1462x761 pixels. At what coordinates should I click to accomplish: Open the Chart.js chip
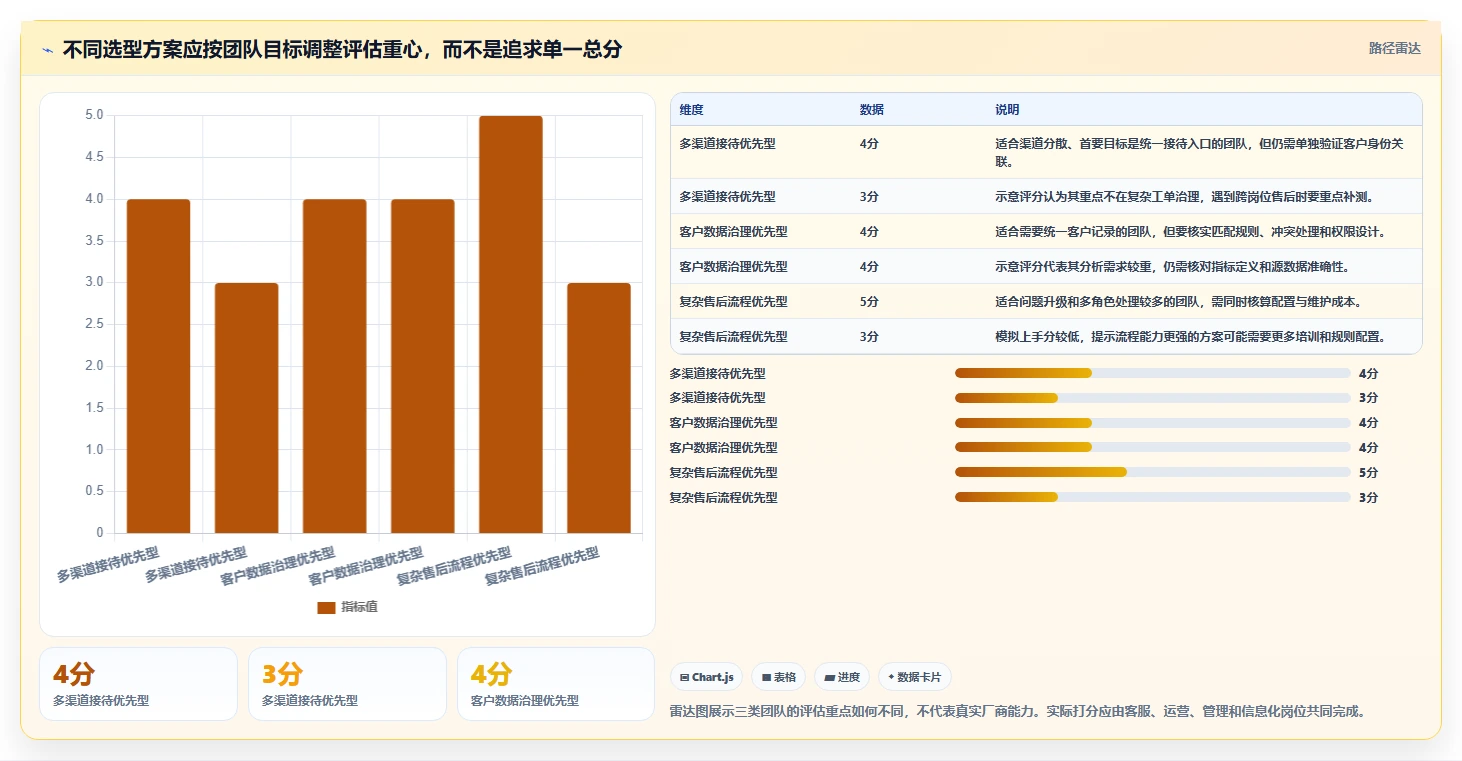pos(706,677)
